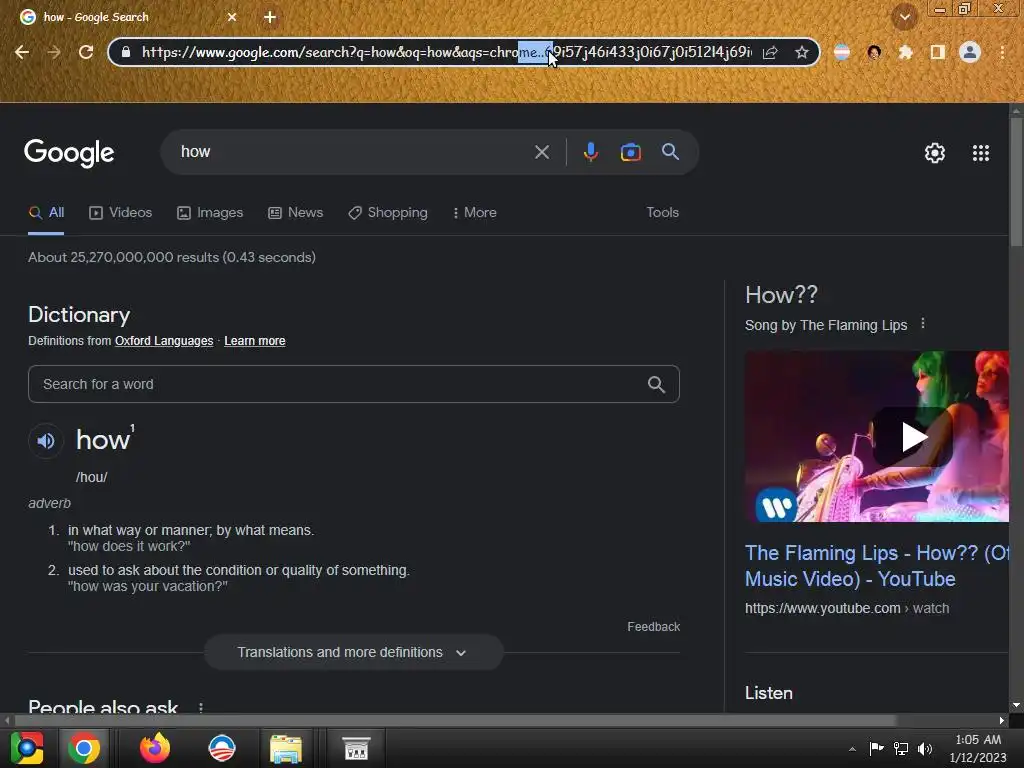
Task: Focus the 'Search for a word' field
Action: [354, 384]
